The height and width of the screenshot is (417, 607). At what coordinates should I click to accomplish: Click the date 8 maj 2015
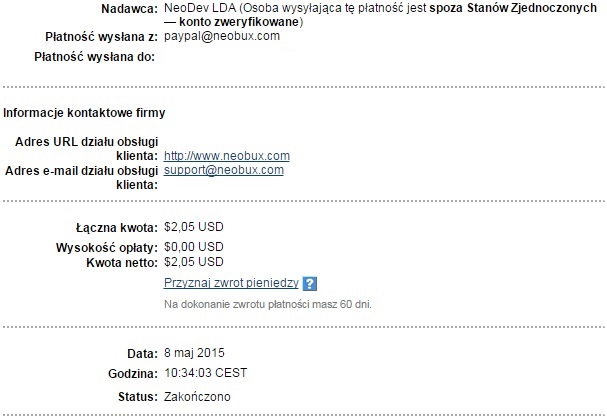(194, 353)
